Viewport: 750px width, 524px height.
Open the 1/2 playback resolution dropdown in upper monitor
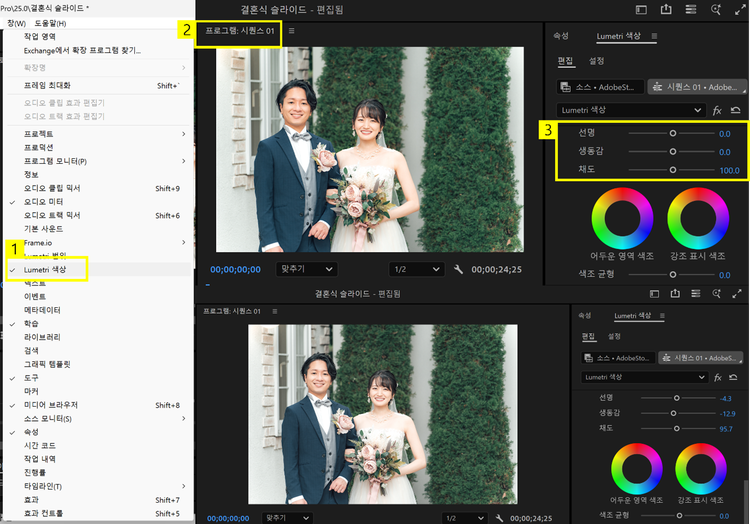(416, 269)
